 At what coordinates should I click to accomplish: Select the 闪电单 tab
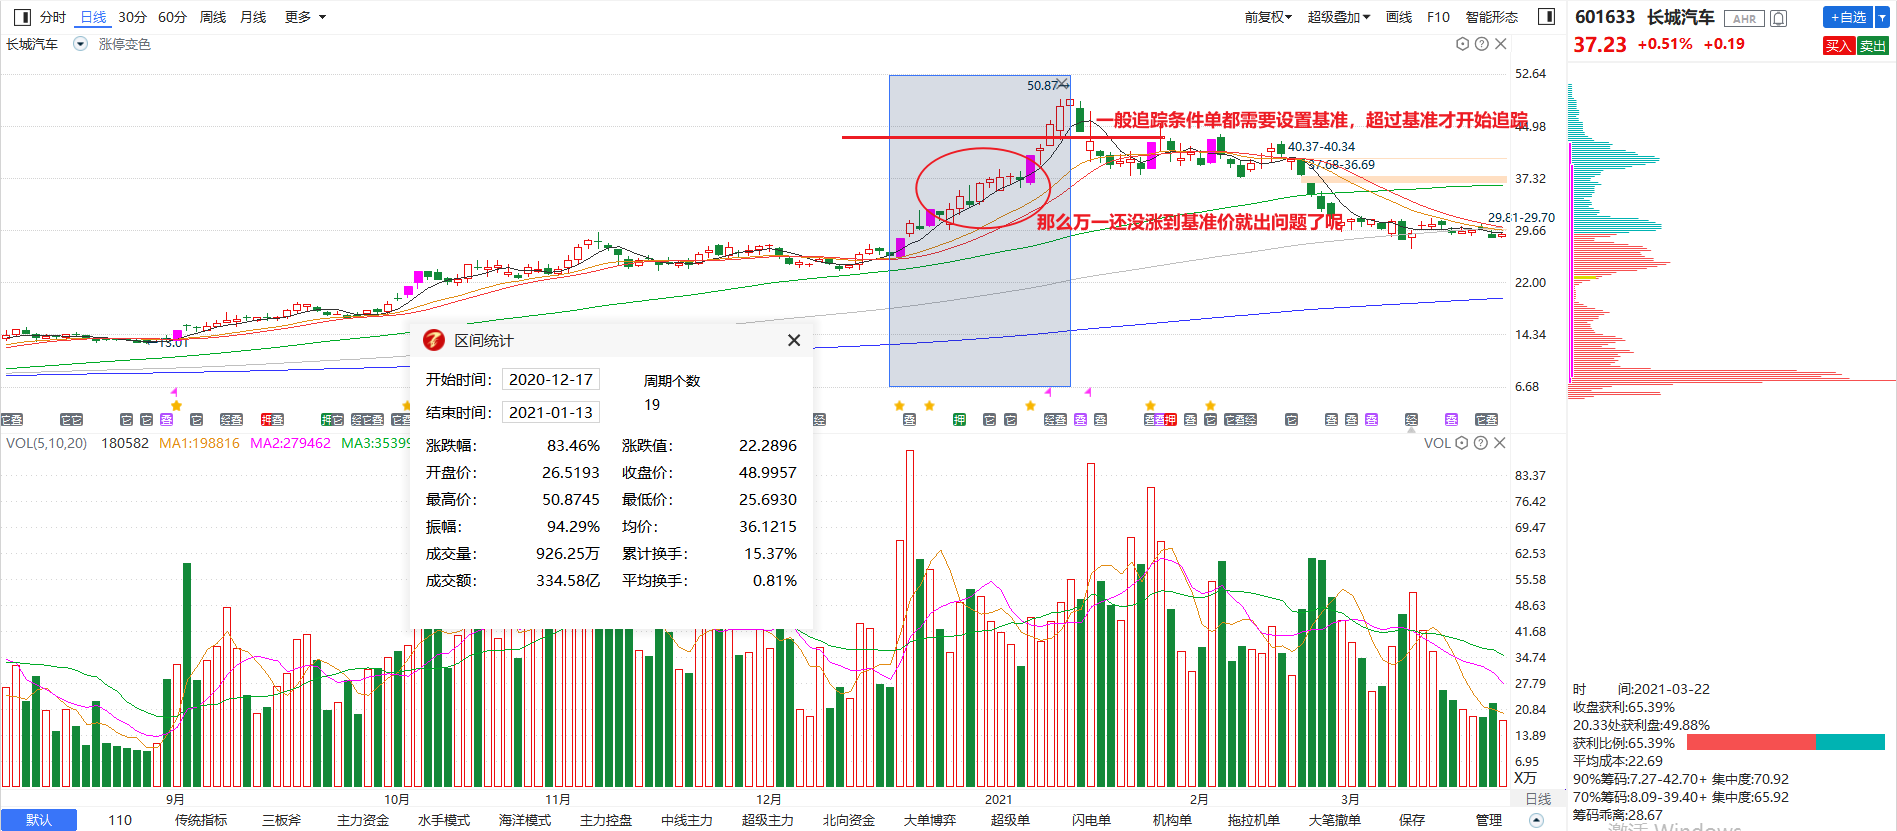1091,820
